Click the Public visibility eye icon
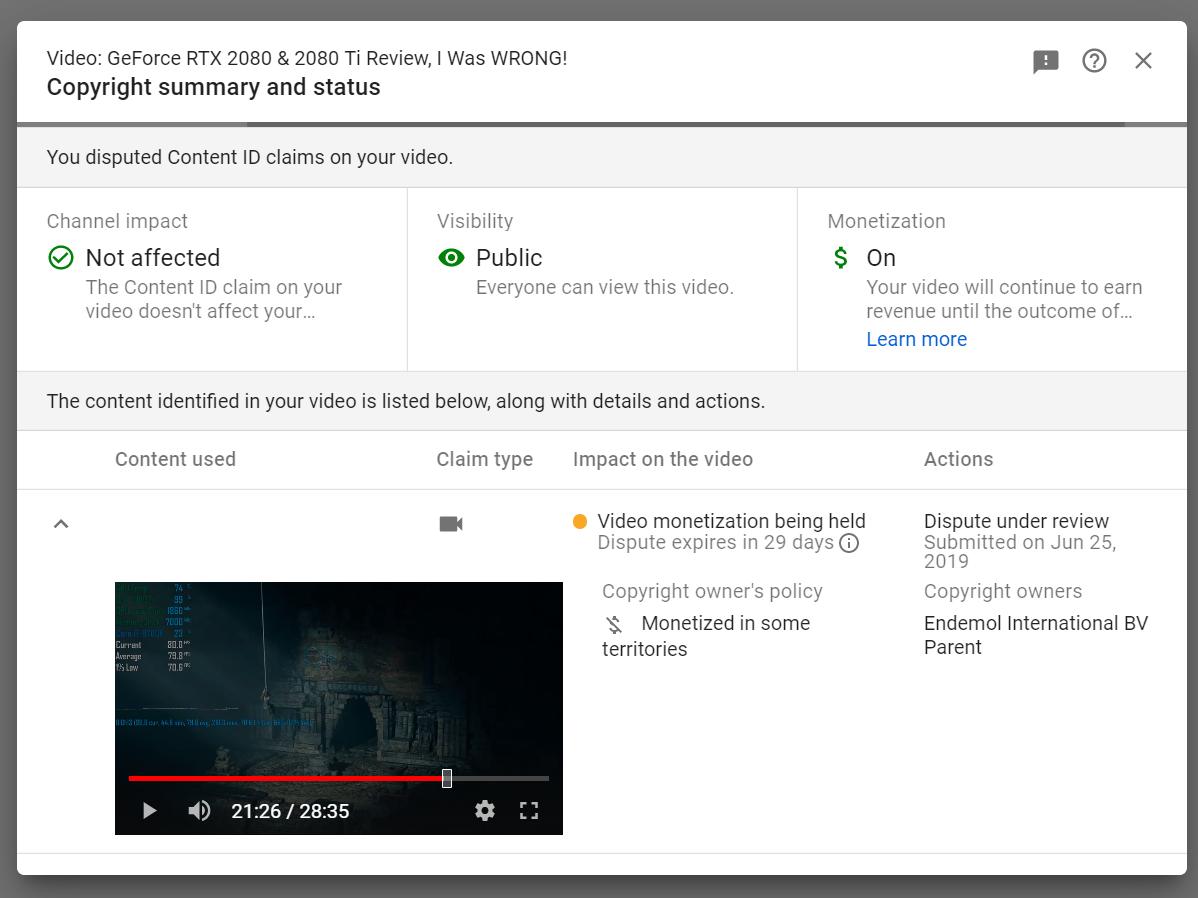 click(451, 258)
